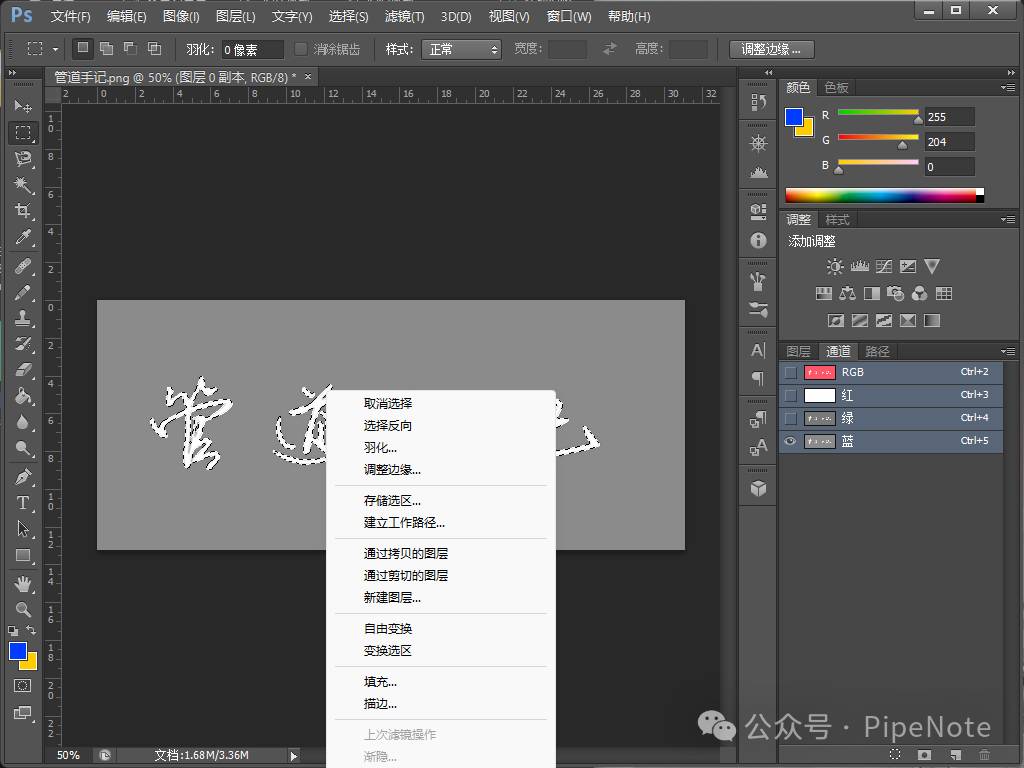Open the 图像(I) menu
Image resolution: width=1024 pixels, height=768 pixels.
click(x=181, y=16)
